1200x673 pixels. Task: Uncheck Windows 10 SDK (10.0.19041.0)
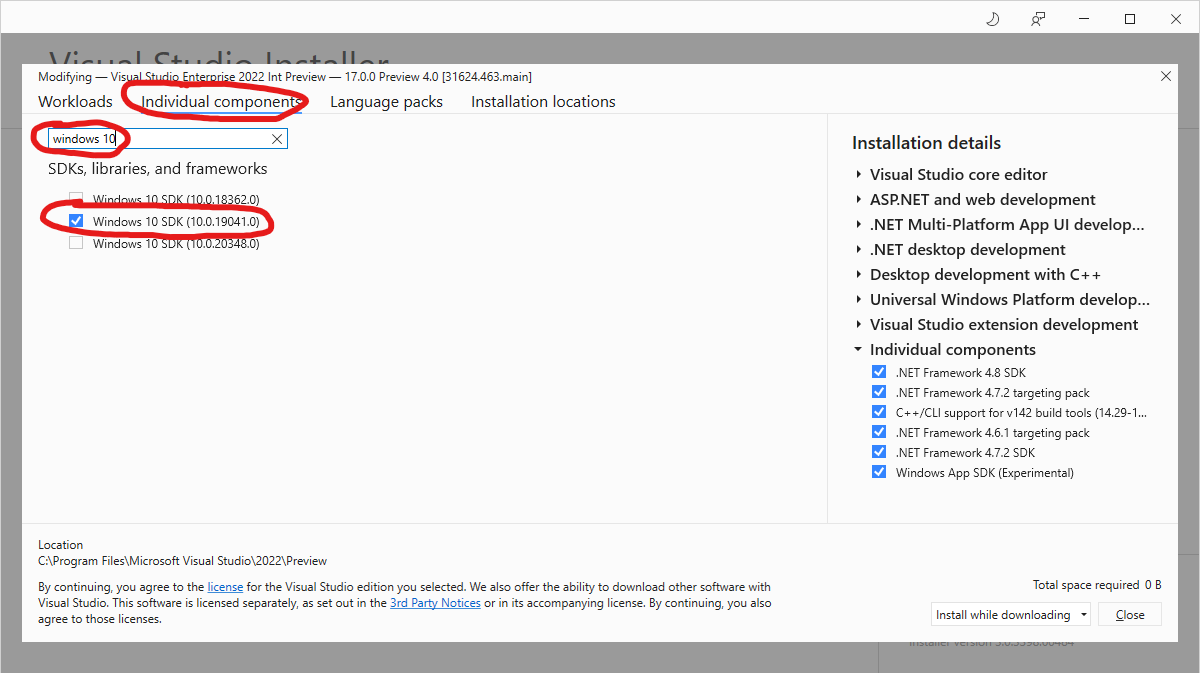pos(75,221)
